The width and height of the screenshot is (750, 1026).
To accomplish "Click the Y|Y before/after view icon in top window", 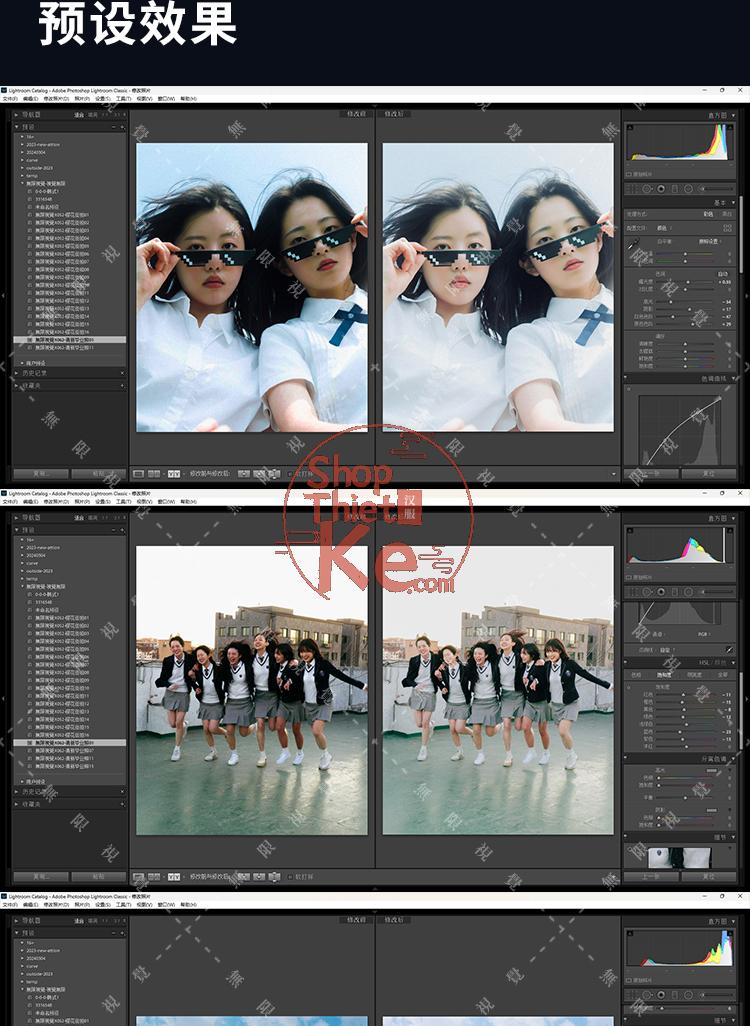I will tap(173, 473).
